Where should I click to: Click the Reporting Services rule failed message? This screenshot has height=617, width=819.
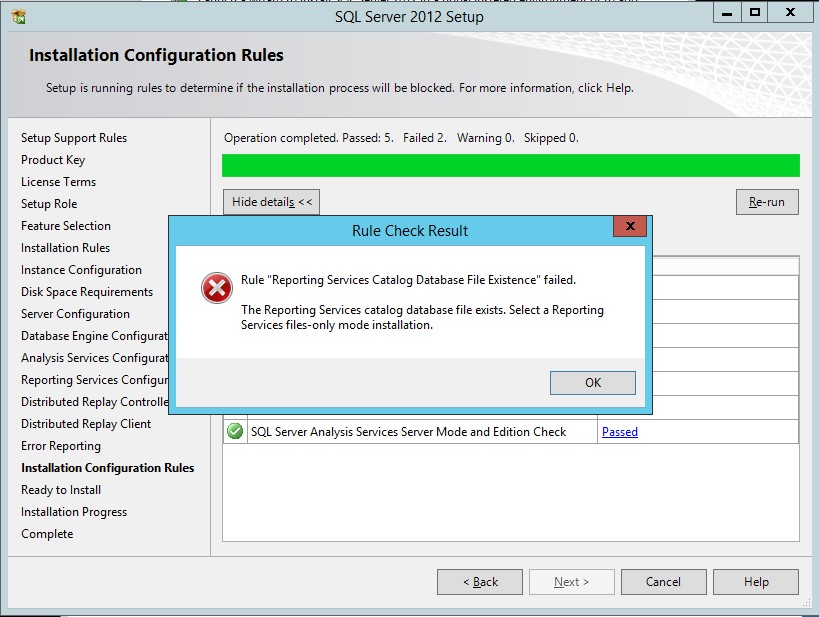[408, 280]
